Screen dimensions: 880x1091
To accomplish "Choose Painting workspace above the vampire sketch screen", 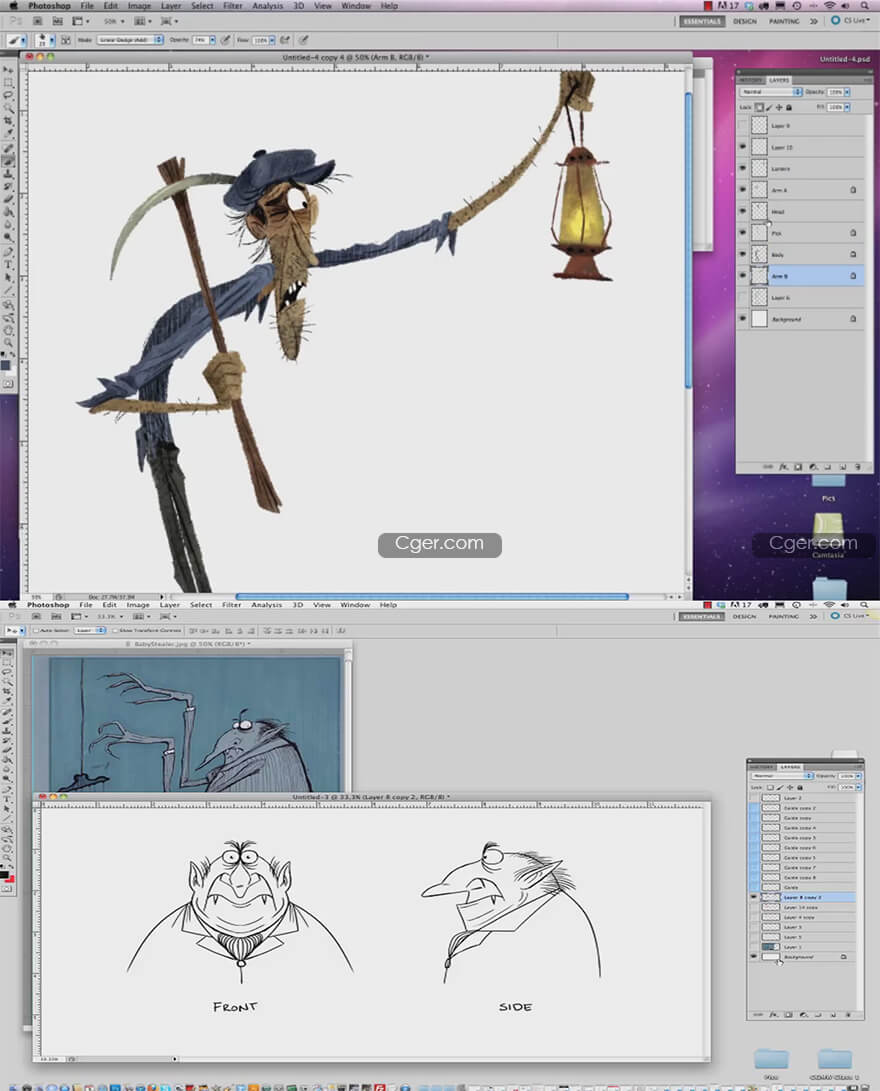I will (783, 616).
